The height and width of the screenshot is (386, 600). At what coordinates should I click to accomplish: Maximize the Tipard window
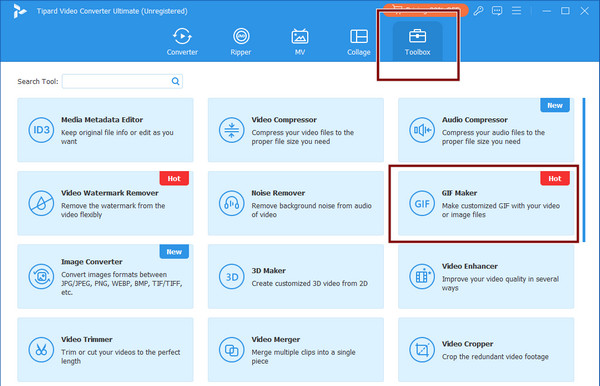click(x=565, y=11)
